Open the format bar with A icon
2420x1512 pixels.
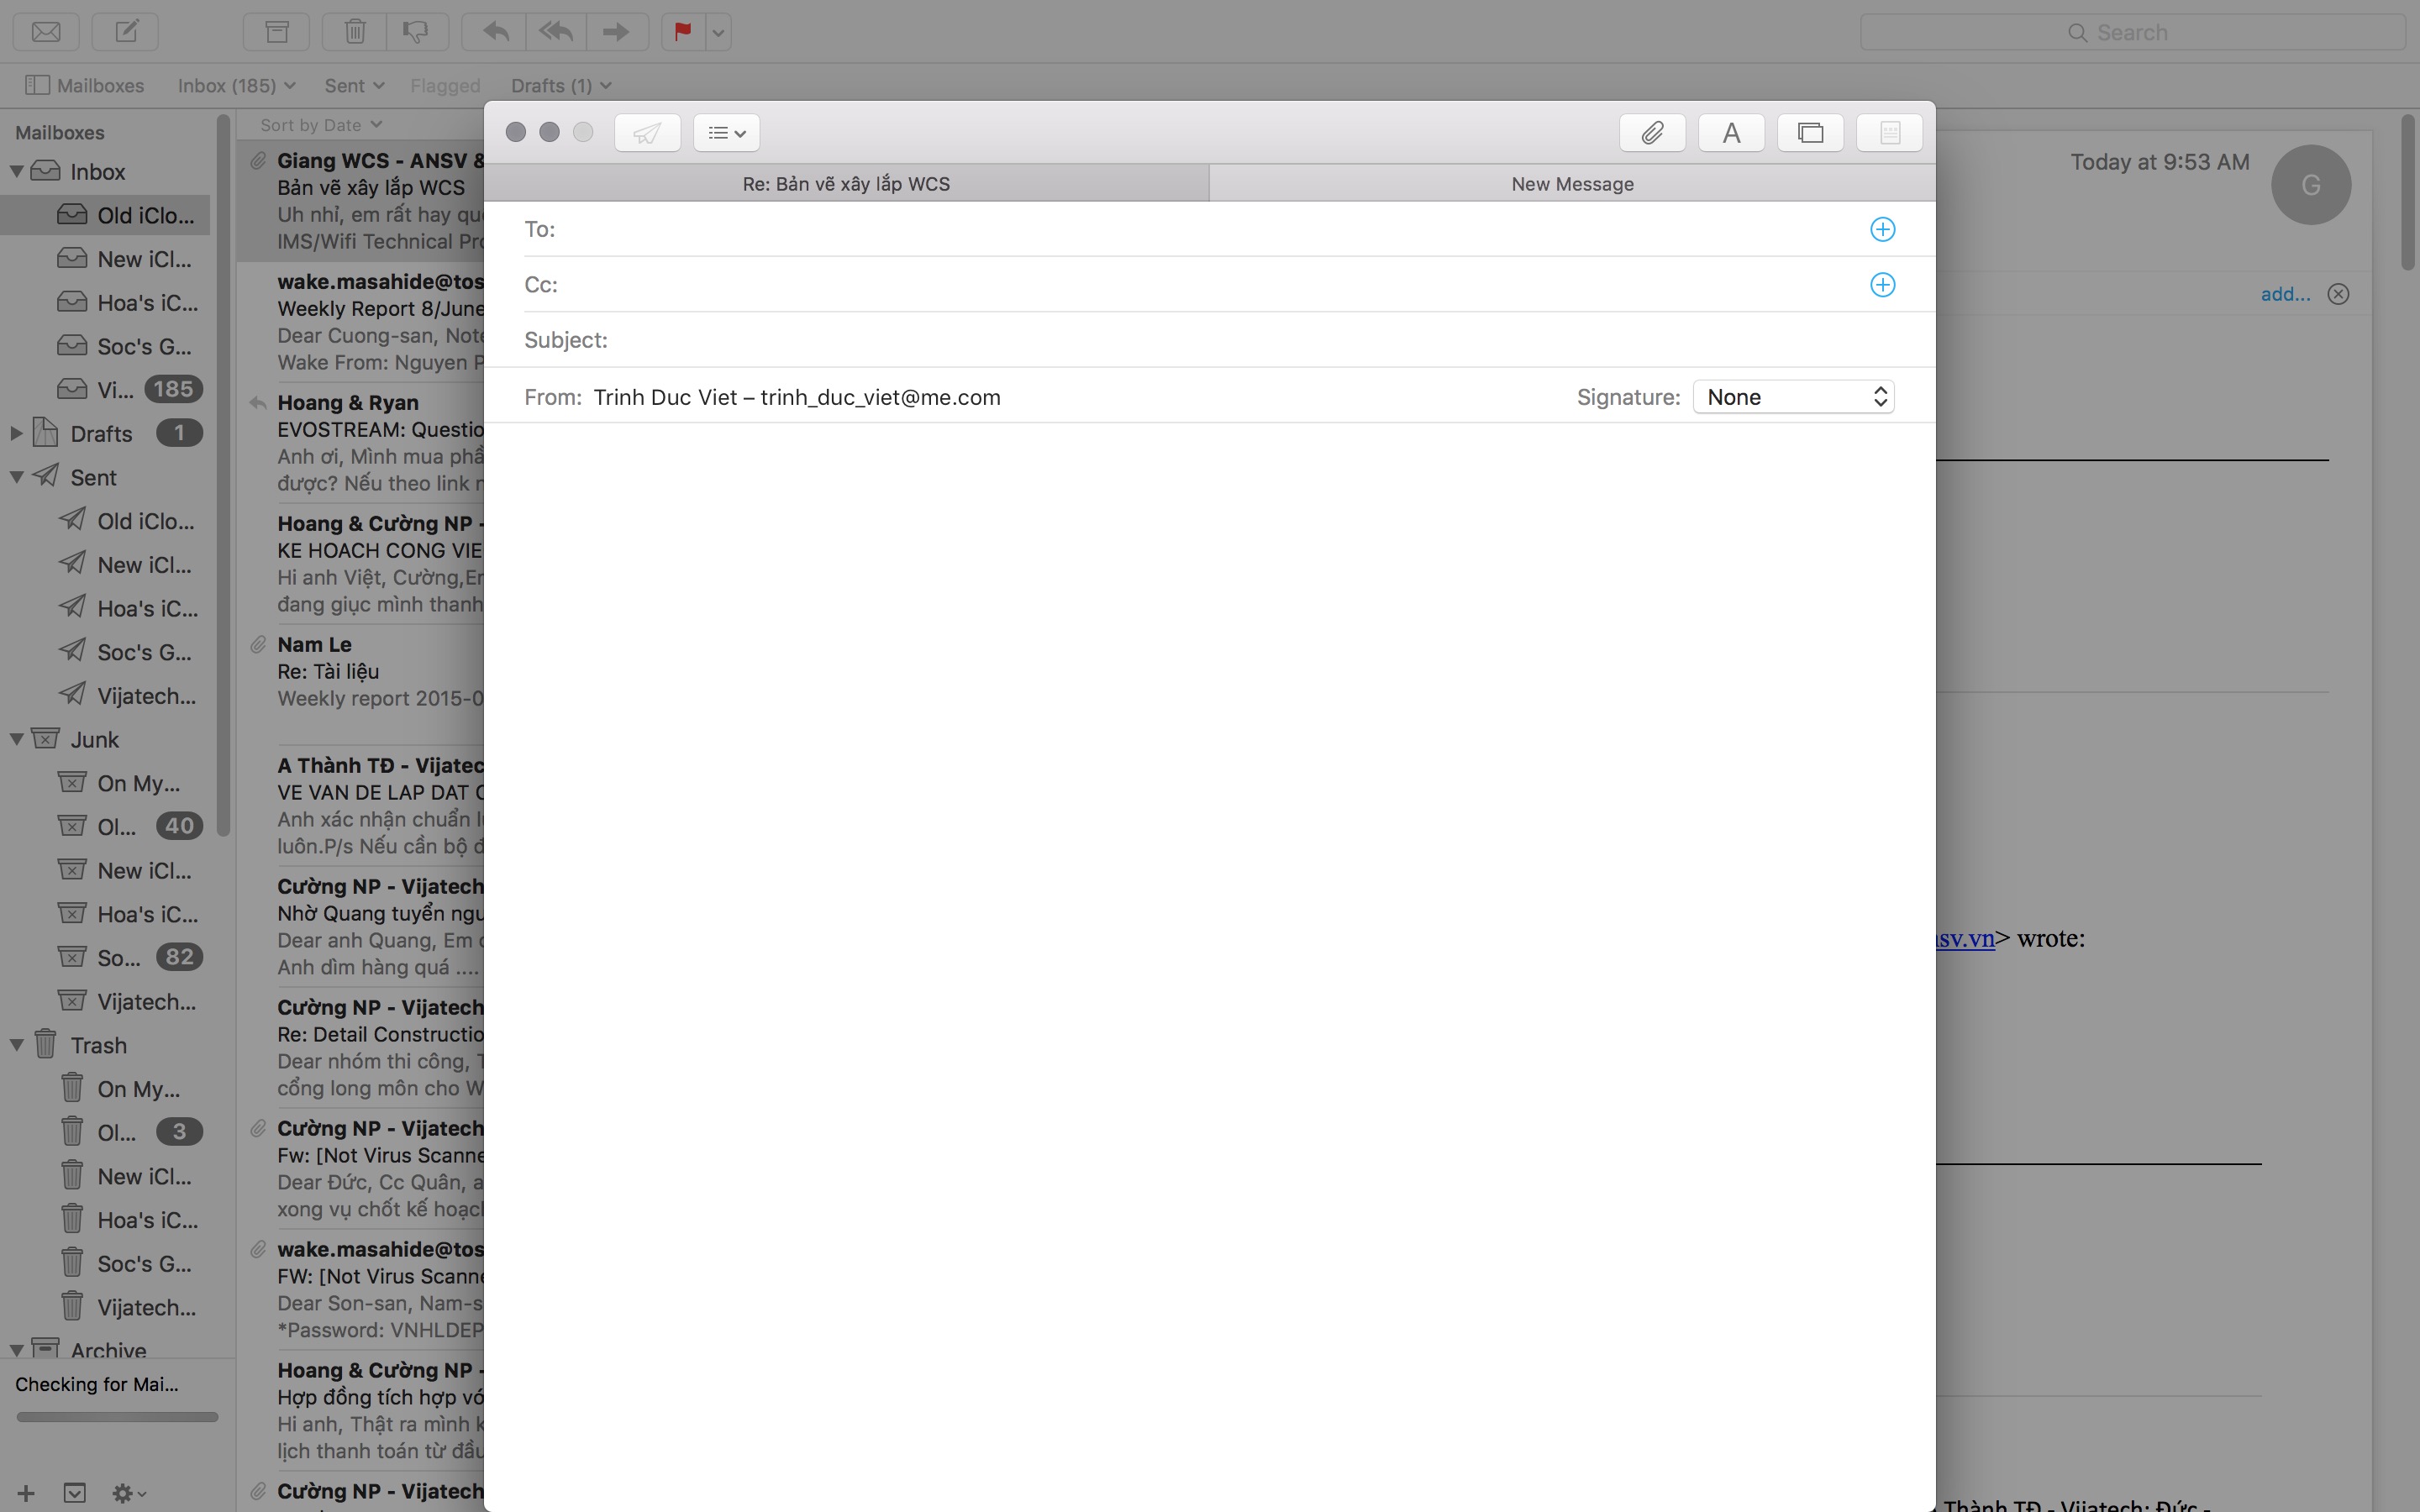point(1731,132)
